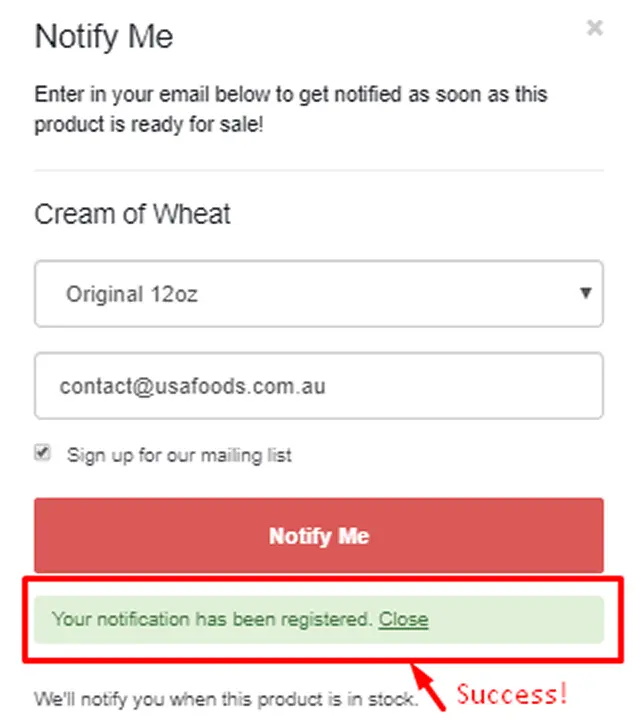Click the 'Sign up for our mailing list' label
The image size is (644, 727).
[179, 455]
